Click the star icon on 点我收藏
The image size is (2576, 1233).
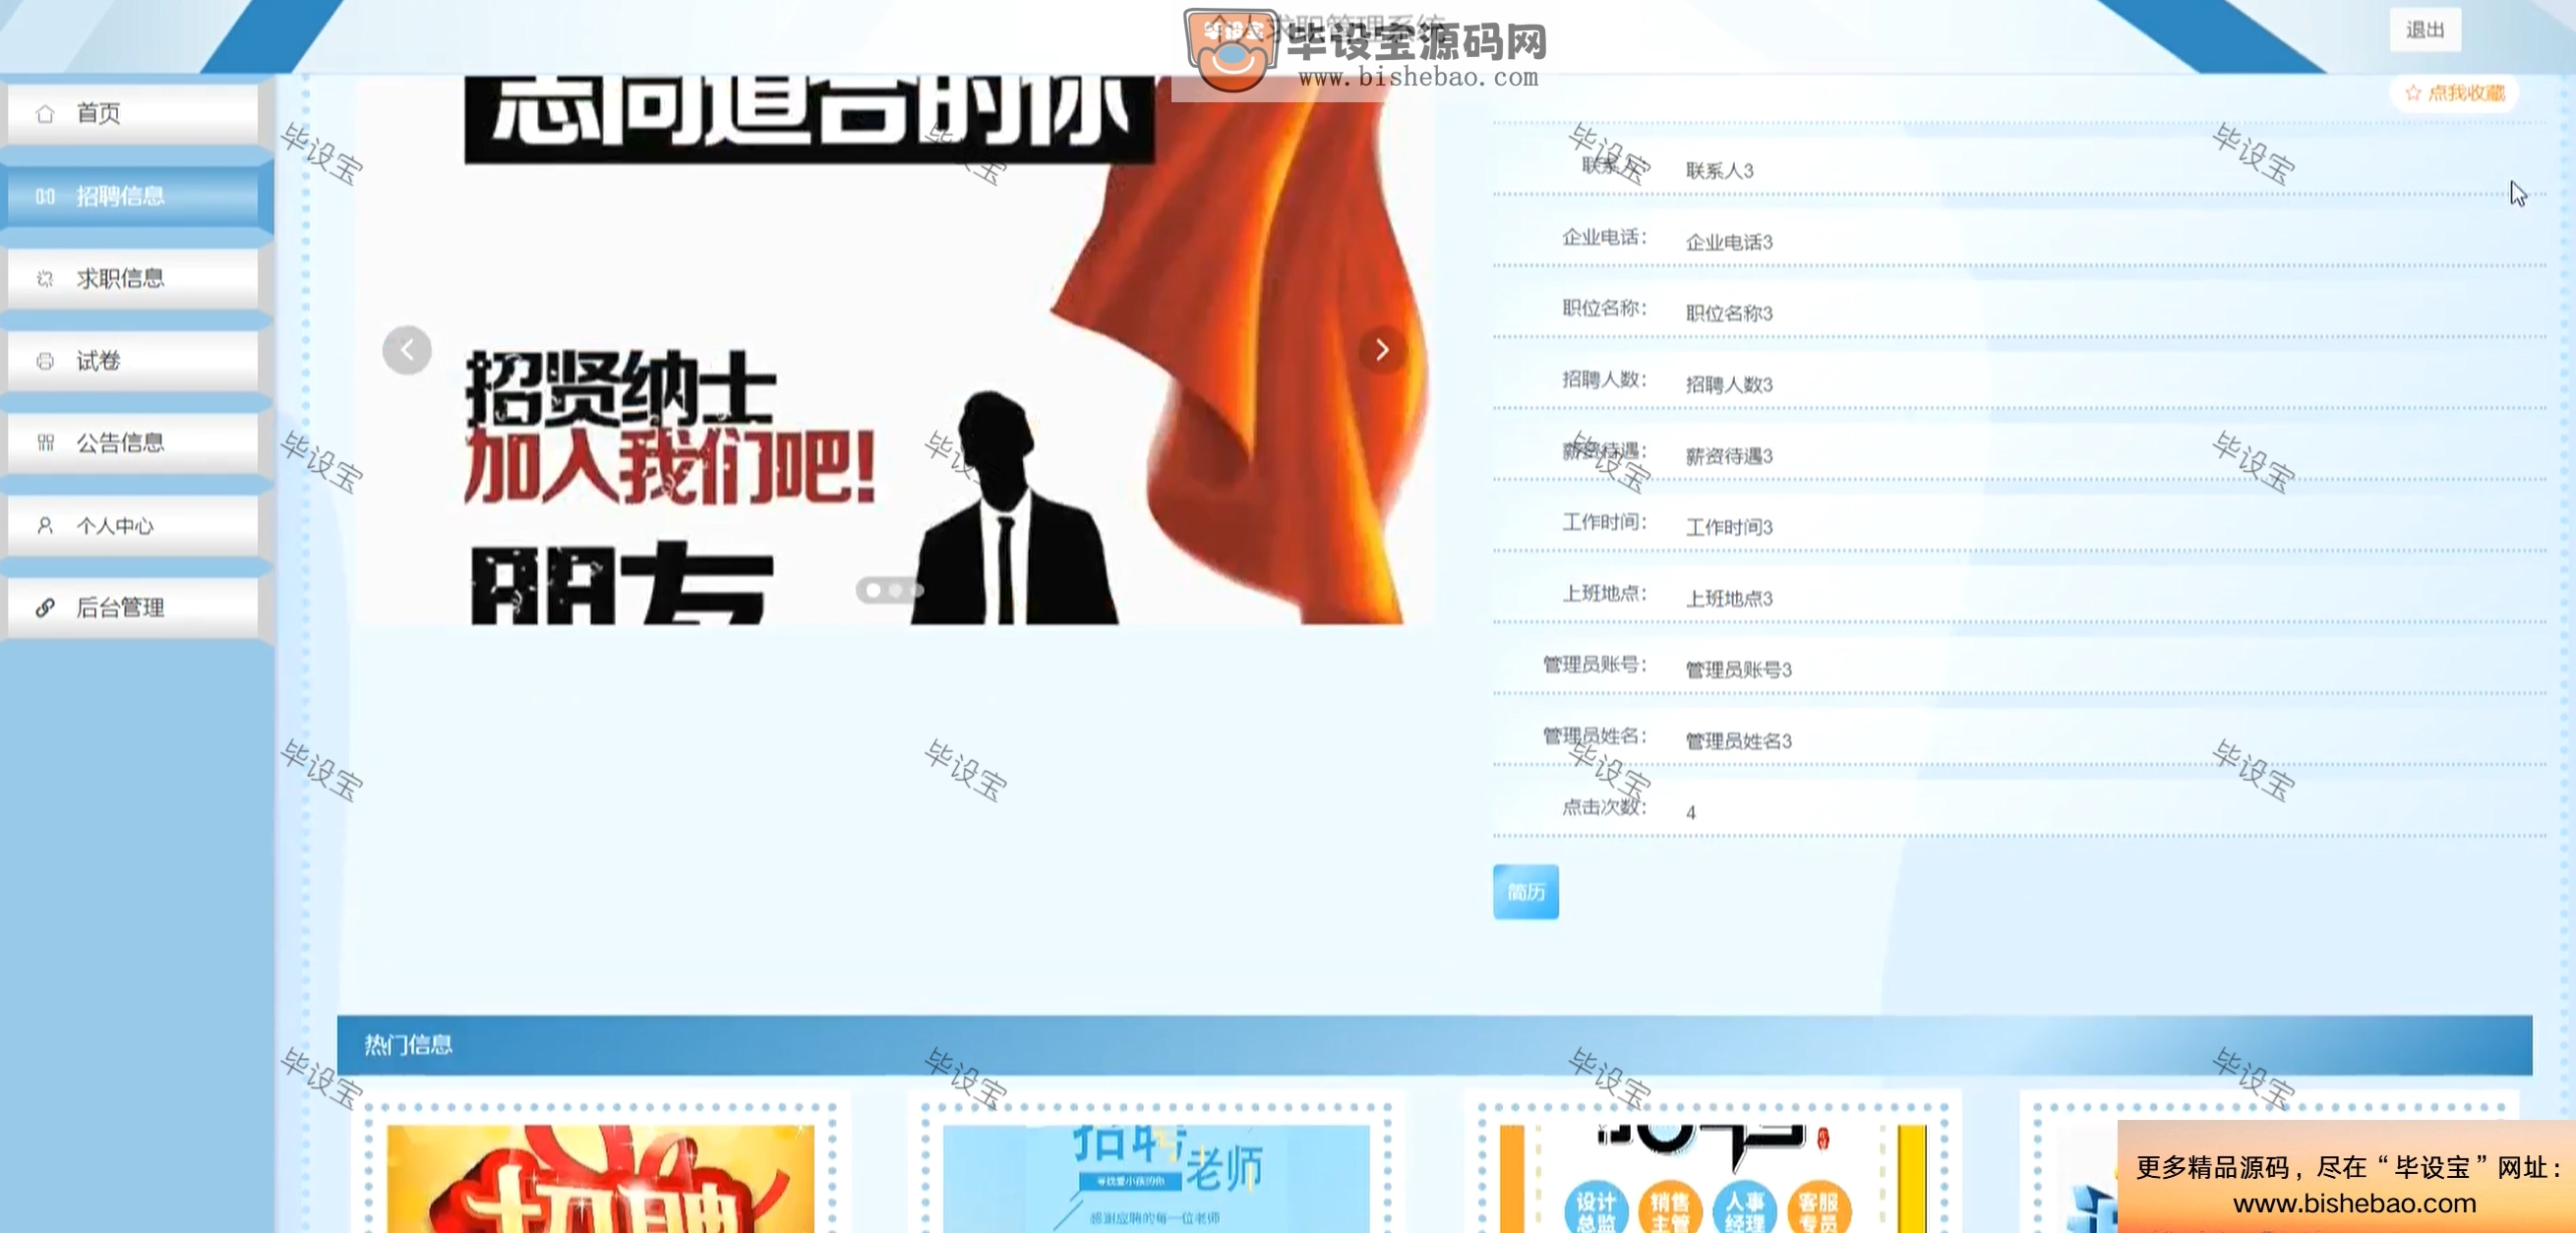(x=2413, y=93)
